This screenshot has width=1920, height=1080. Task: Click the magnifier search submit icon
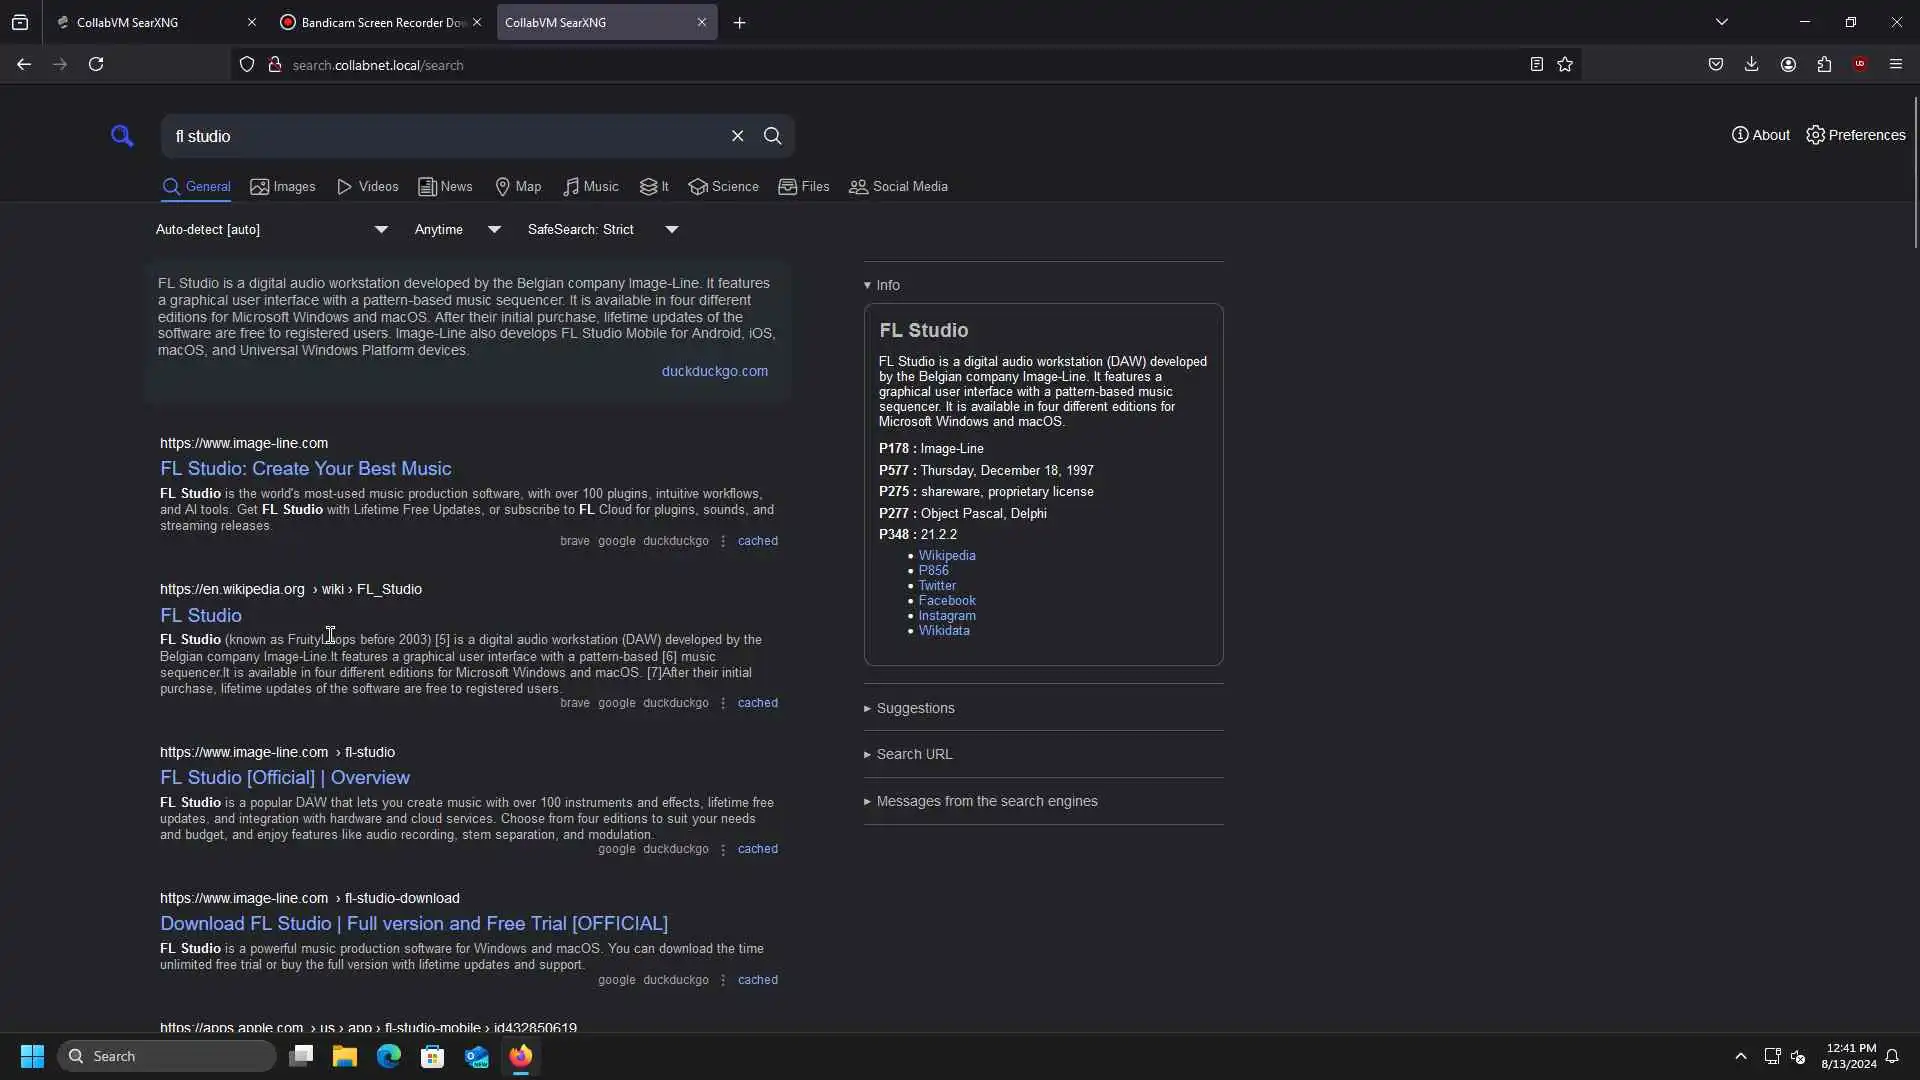pyautogui.click(x=772, y=136)
